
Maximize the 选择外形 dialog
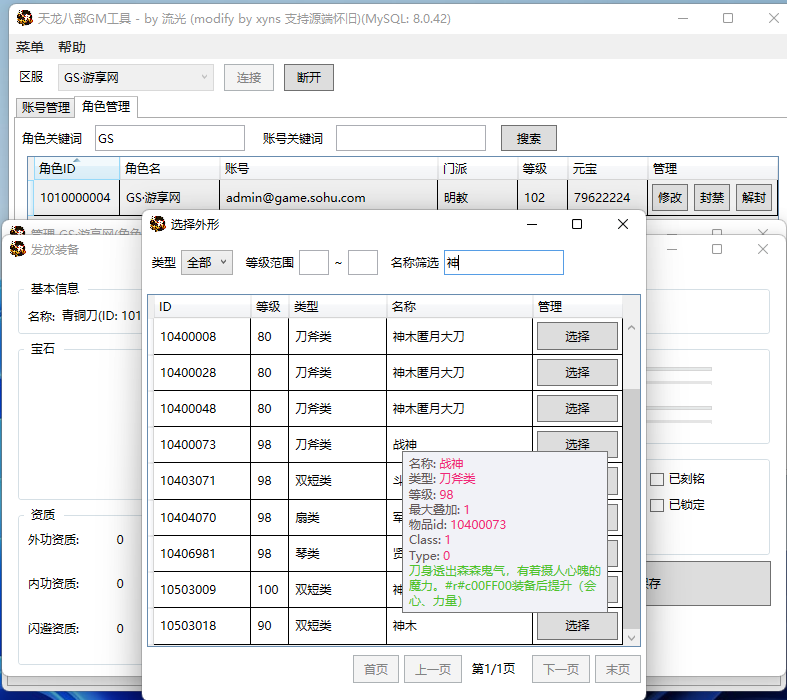tap(577, 224)
